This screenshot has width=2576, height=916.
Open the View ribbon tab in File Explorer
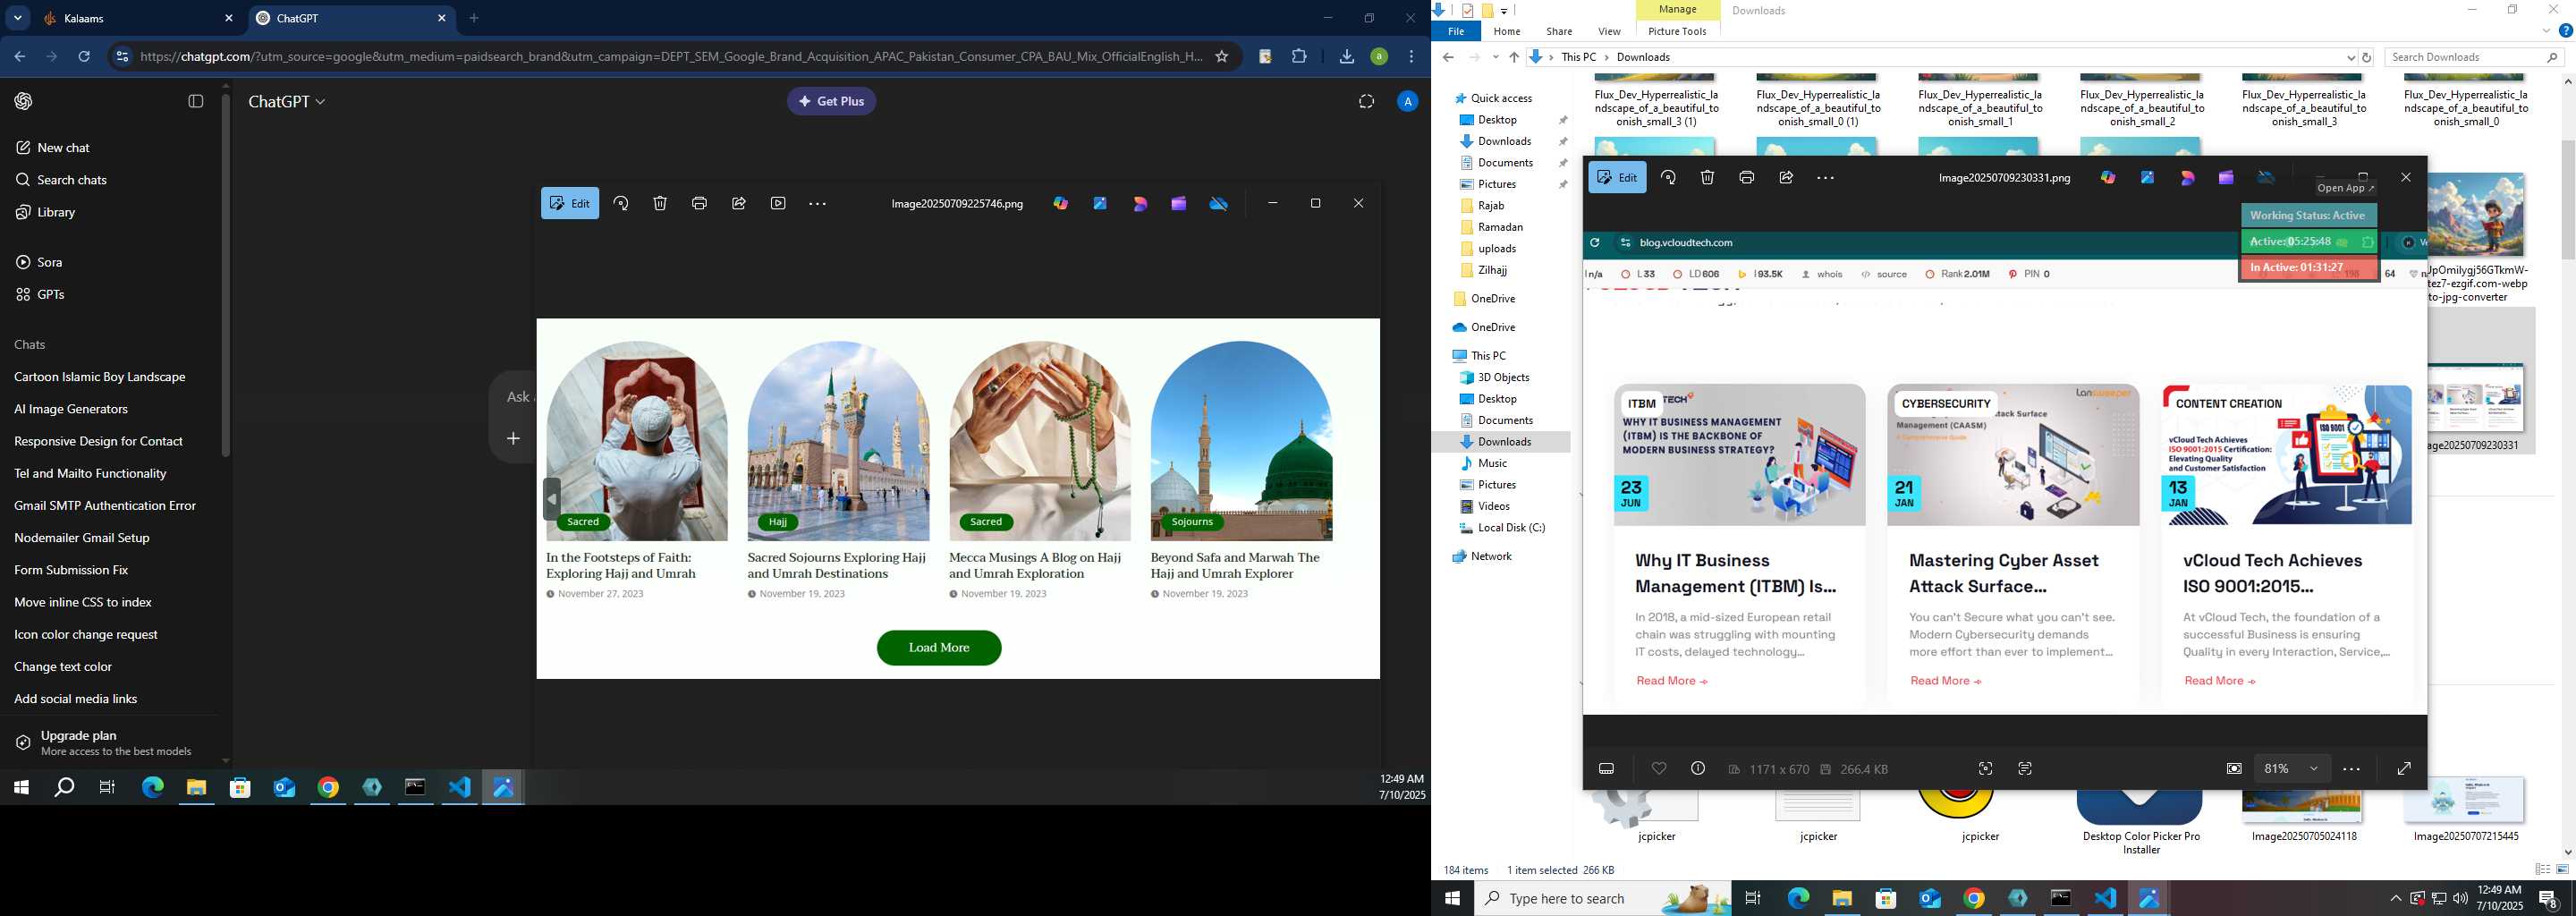(1609, 31)
